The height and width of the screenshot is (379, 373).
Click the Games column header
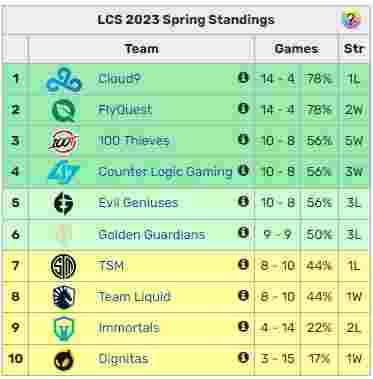coord(296,49)
